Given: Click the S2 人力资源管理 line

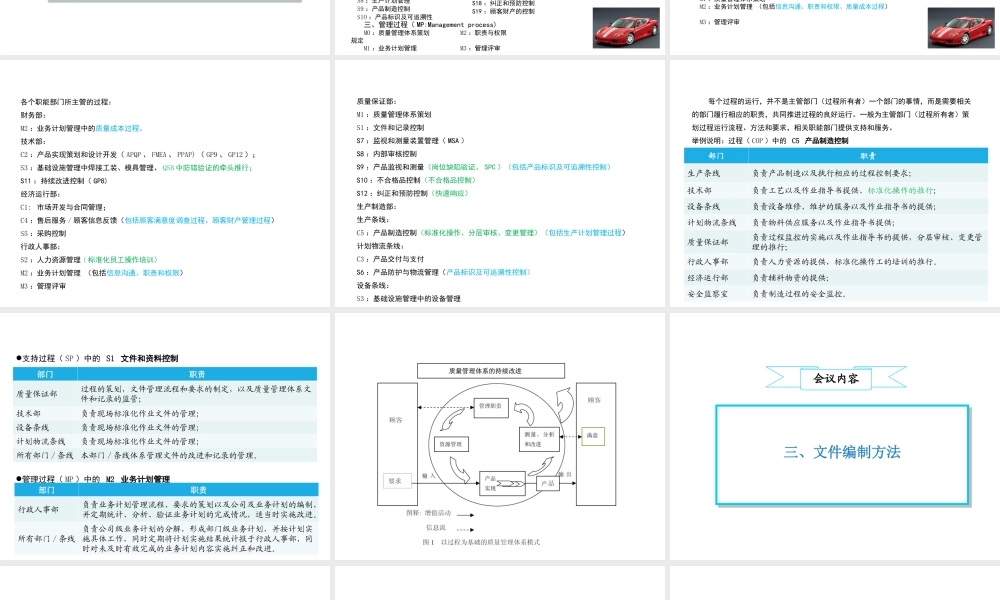Looking at the screenshot, I should [89, 260].
